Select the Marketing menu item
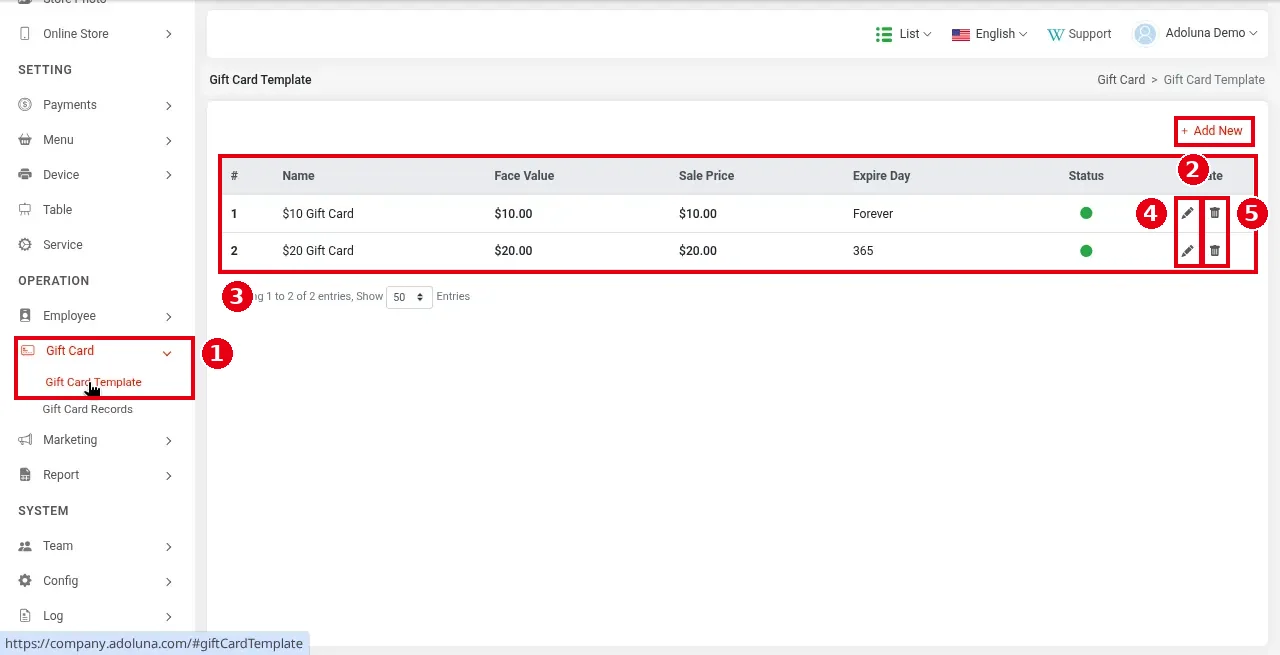This screenshot has width=1280, height=655. click(70, 440)
